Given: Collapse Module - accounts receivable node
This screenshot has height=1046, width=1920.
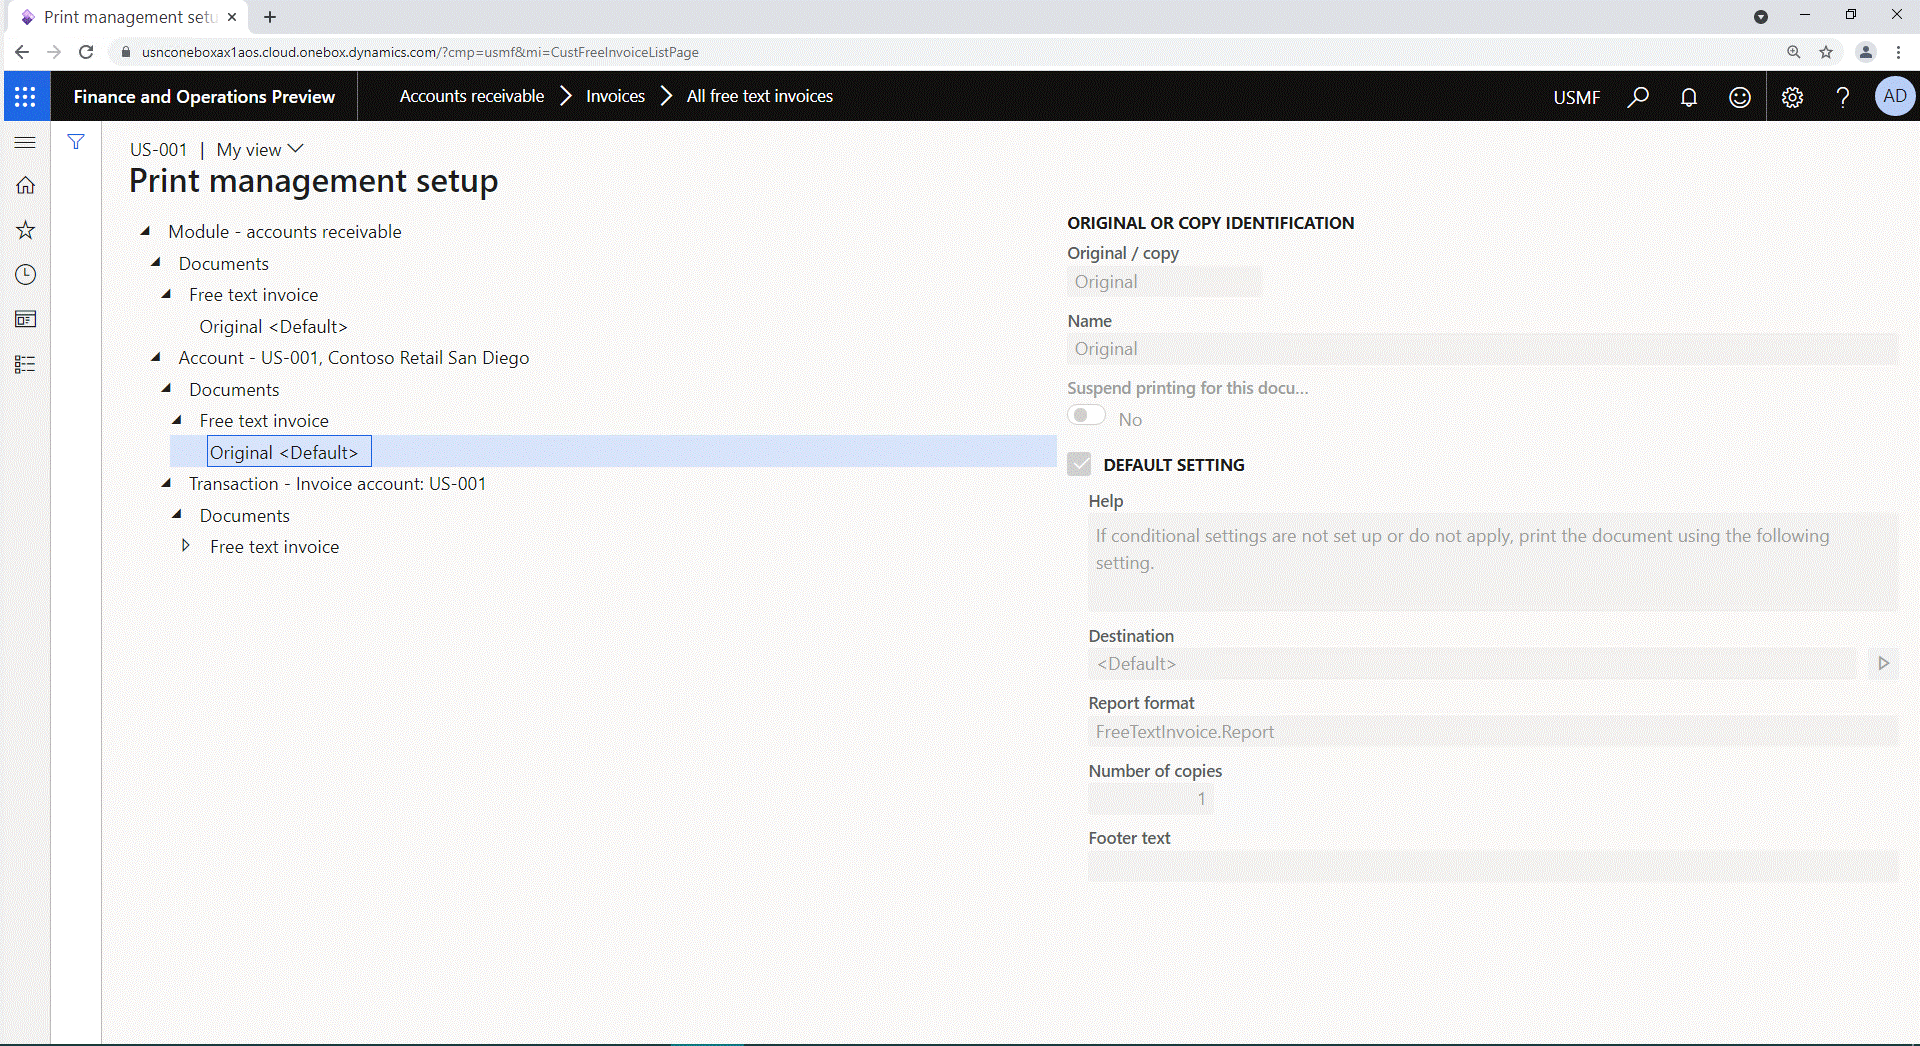Looking at the screenshot, I should [x=146, y=231].
